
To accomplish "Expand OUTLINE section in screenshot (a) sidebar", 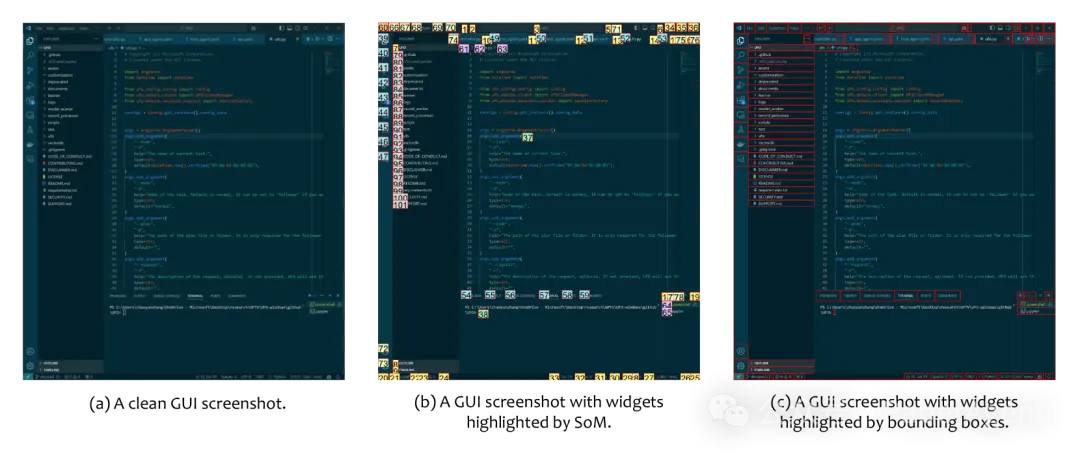I will pyautogui.click(x=71, y=363).
